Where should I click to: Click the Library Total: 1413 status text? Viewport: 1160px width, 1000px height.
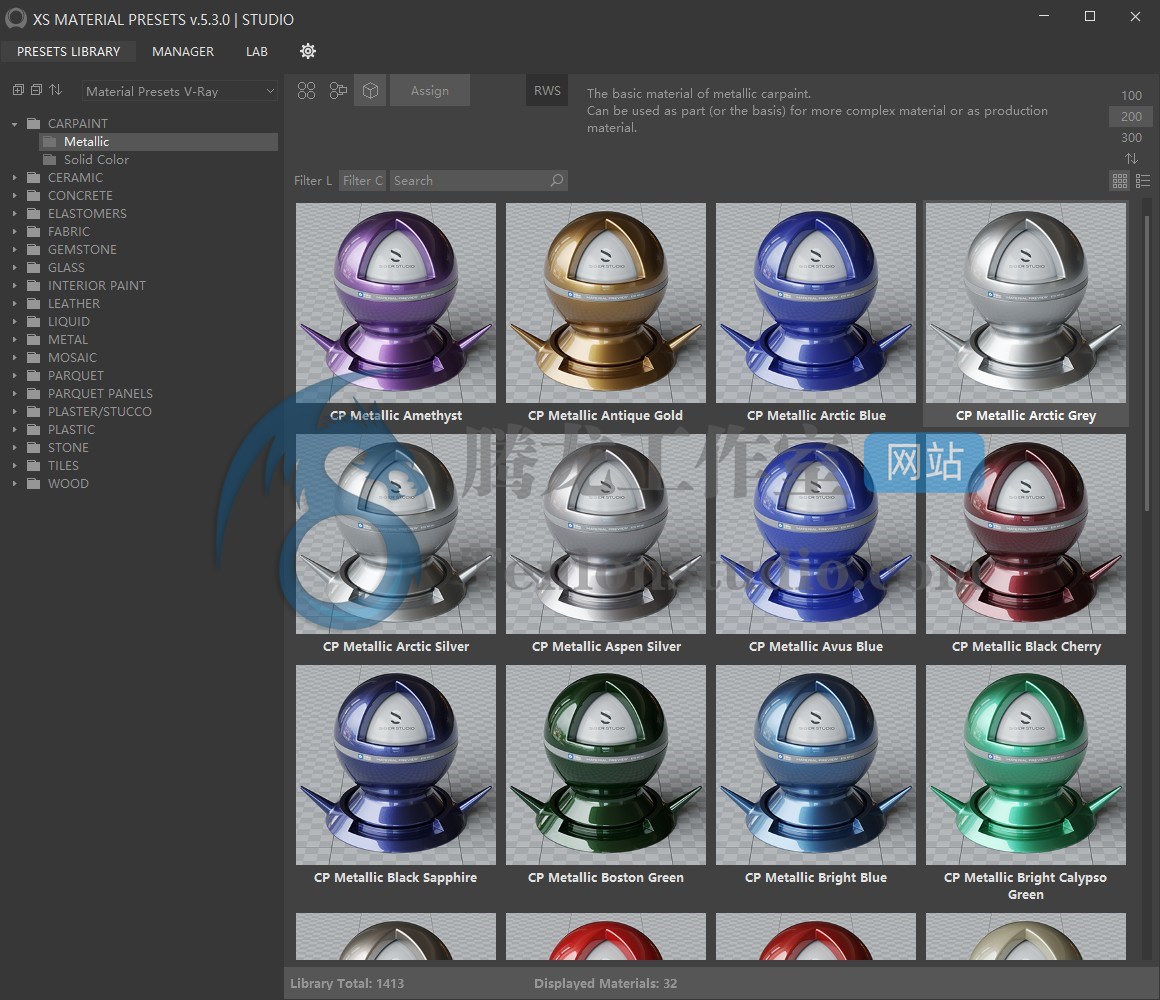coord(347,983)
